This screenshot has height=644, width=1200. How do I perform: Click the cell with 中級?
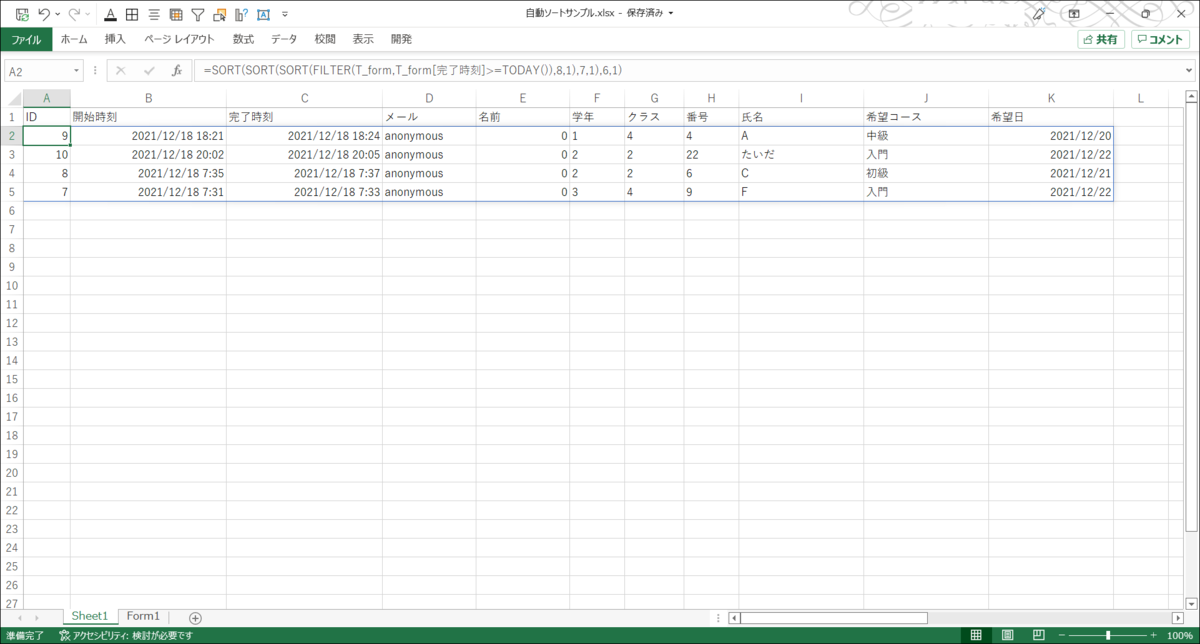pos(926,136)
